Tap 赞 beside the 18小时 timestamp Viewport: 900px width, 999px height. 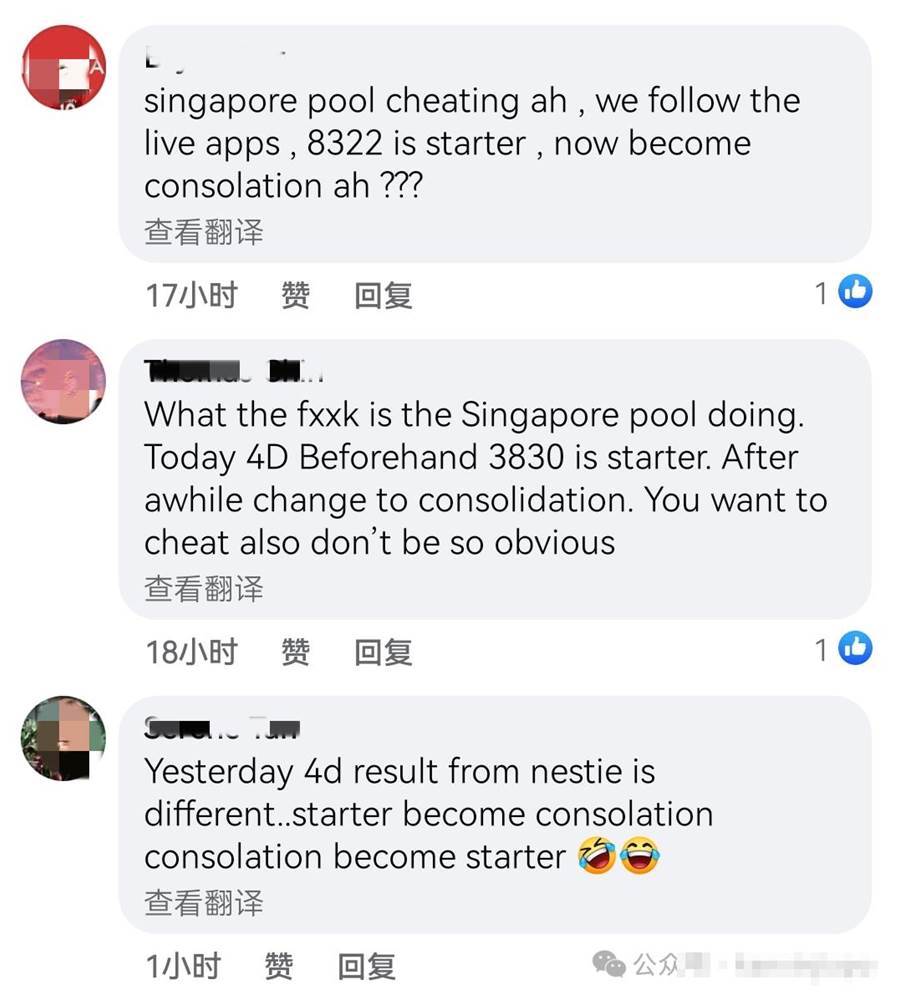[x=296, y=652]
